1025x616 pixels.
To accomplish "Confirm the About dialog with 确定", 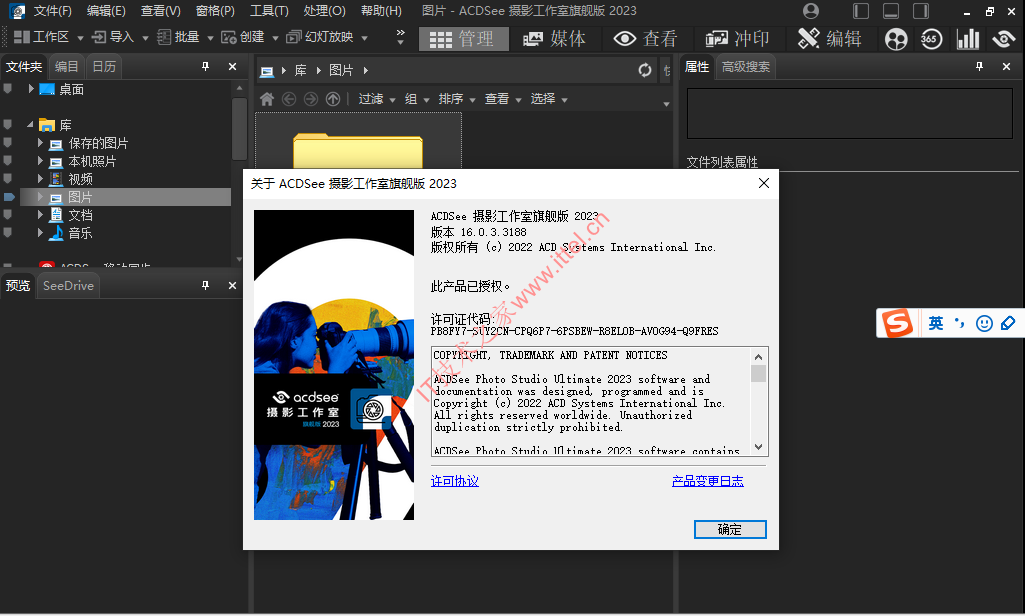I will [730, 530].
